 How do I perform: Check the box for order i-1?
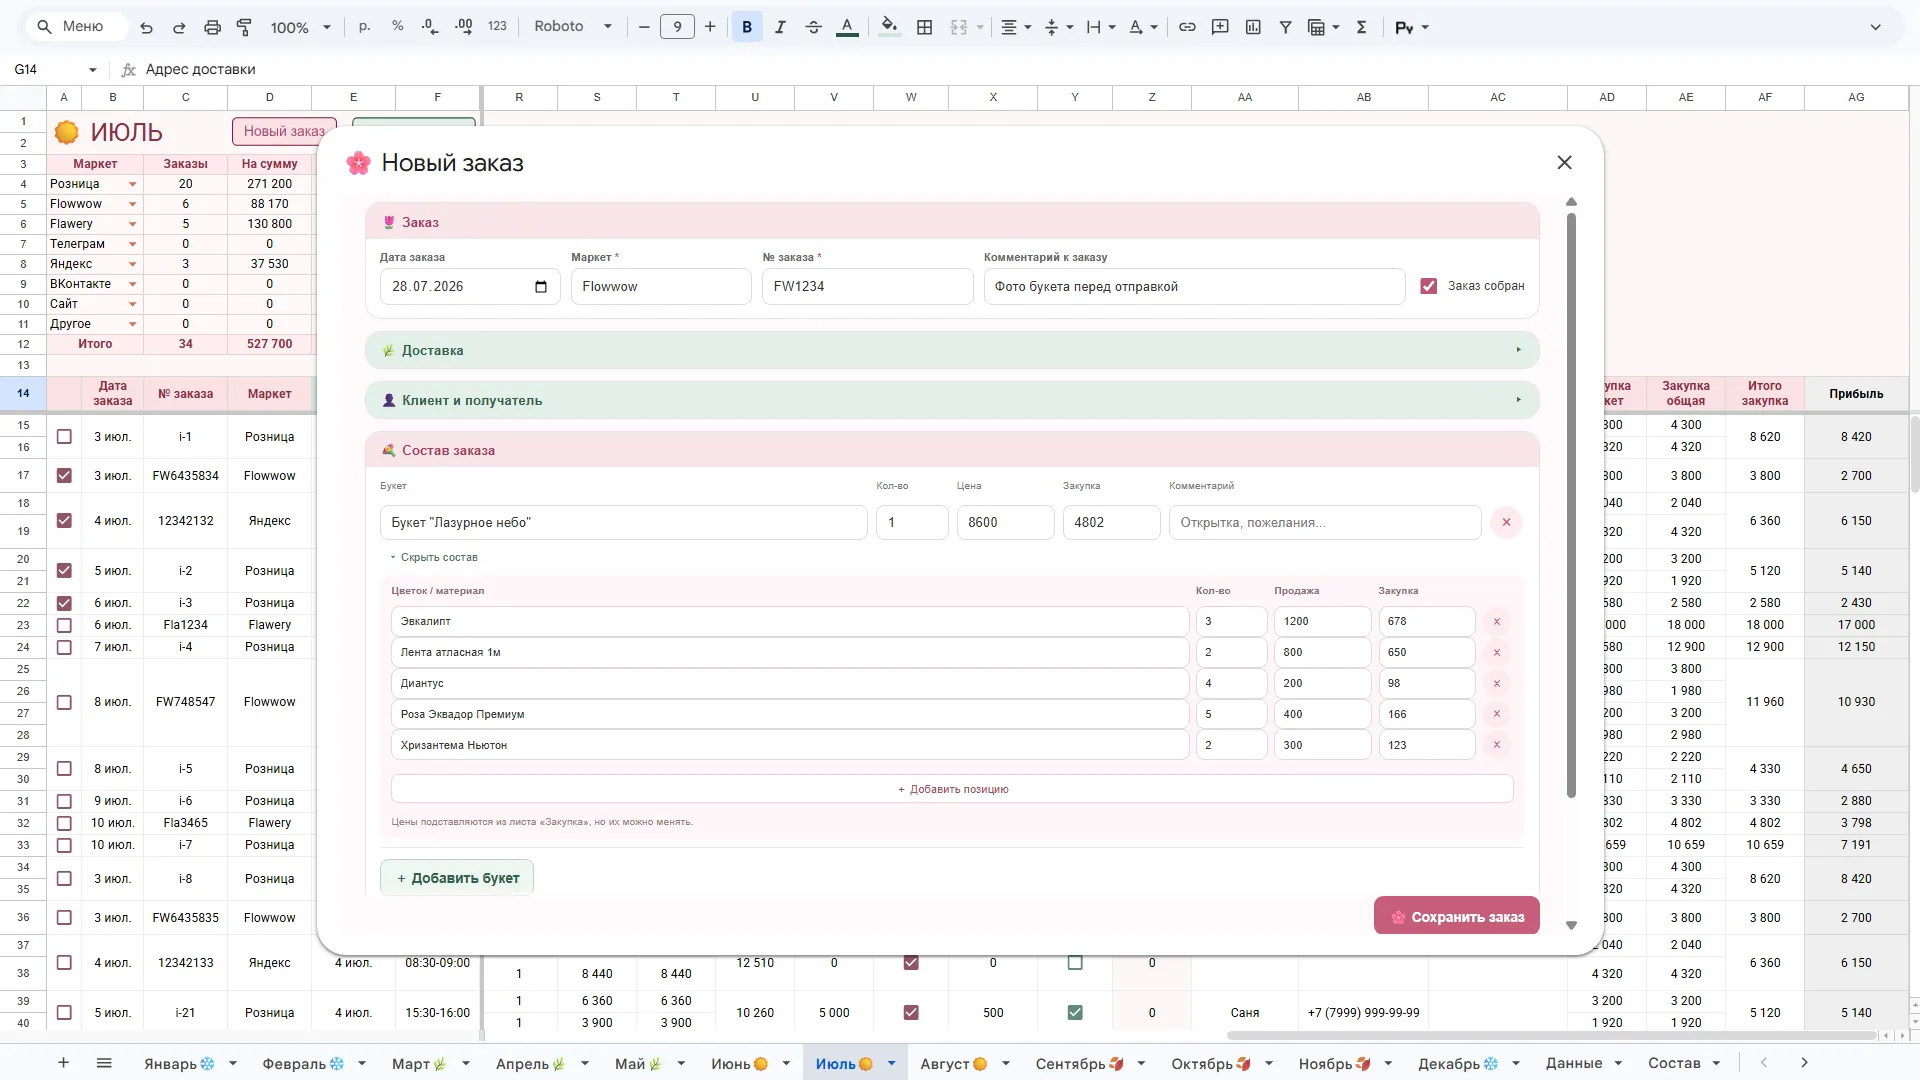point(64,437)
